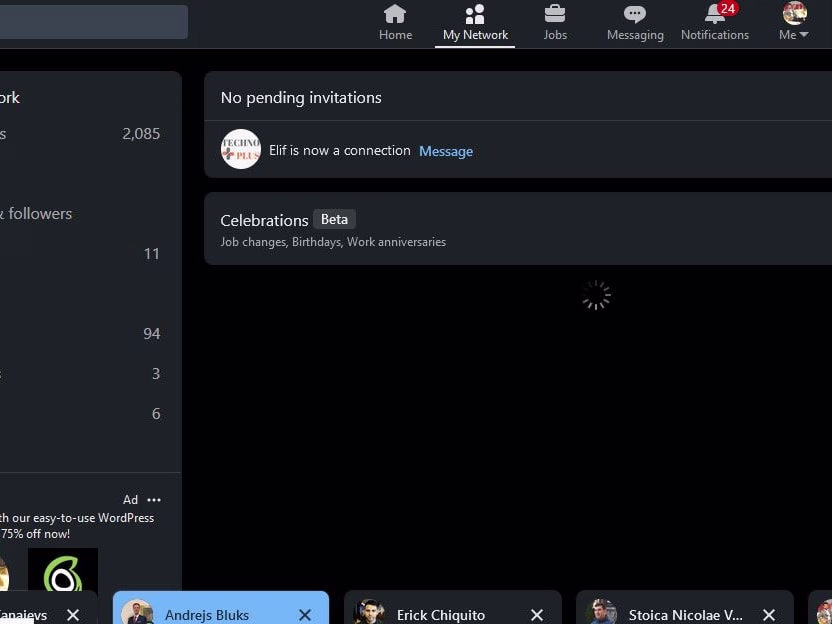This screenshot has width=832, height=624.
Task: Open Messaging speech bubble icon
Action: [635, 14]
